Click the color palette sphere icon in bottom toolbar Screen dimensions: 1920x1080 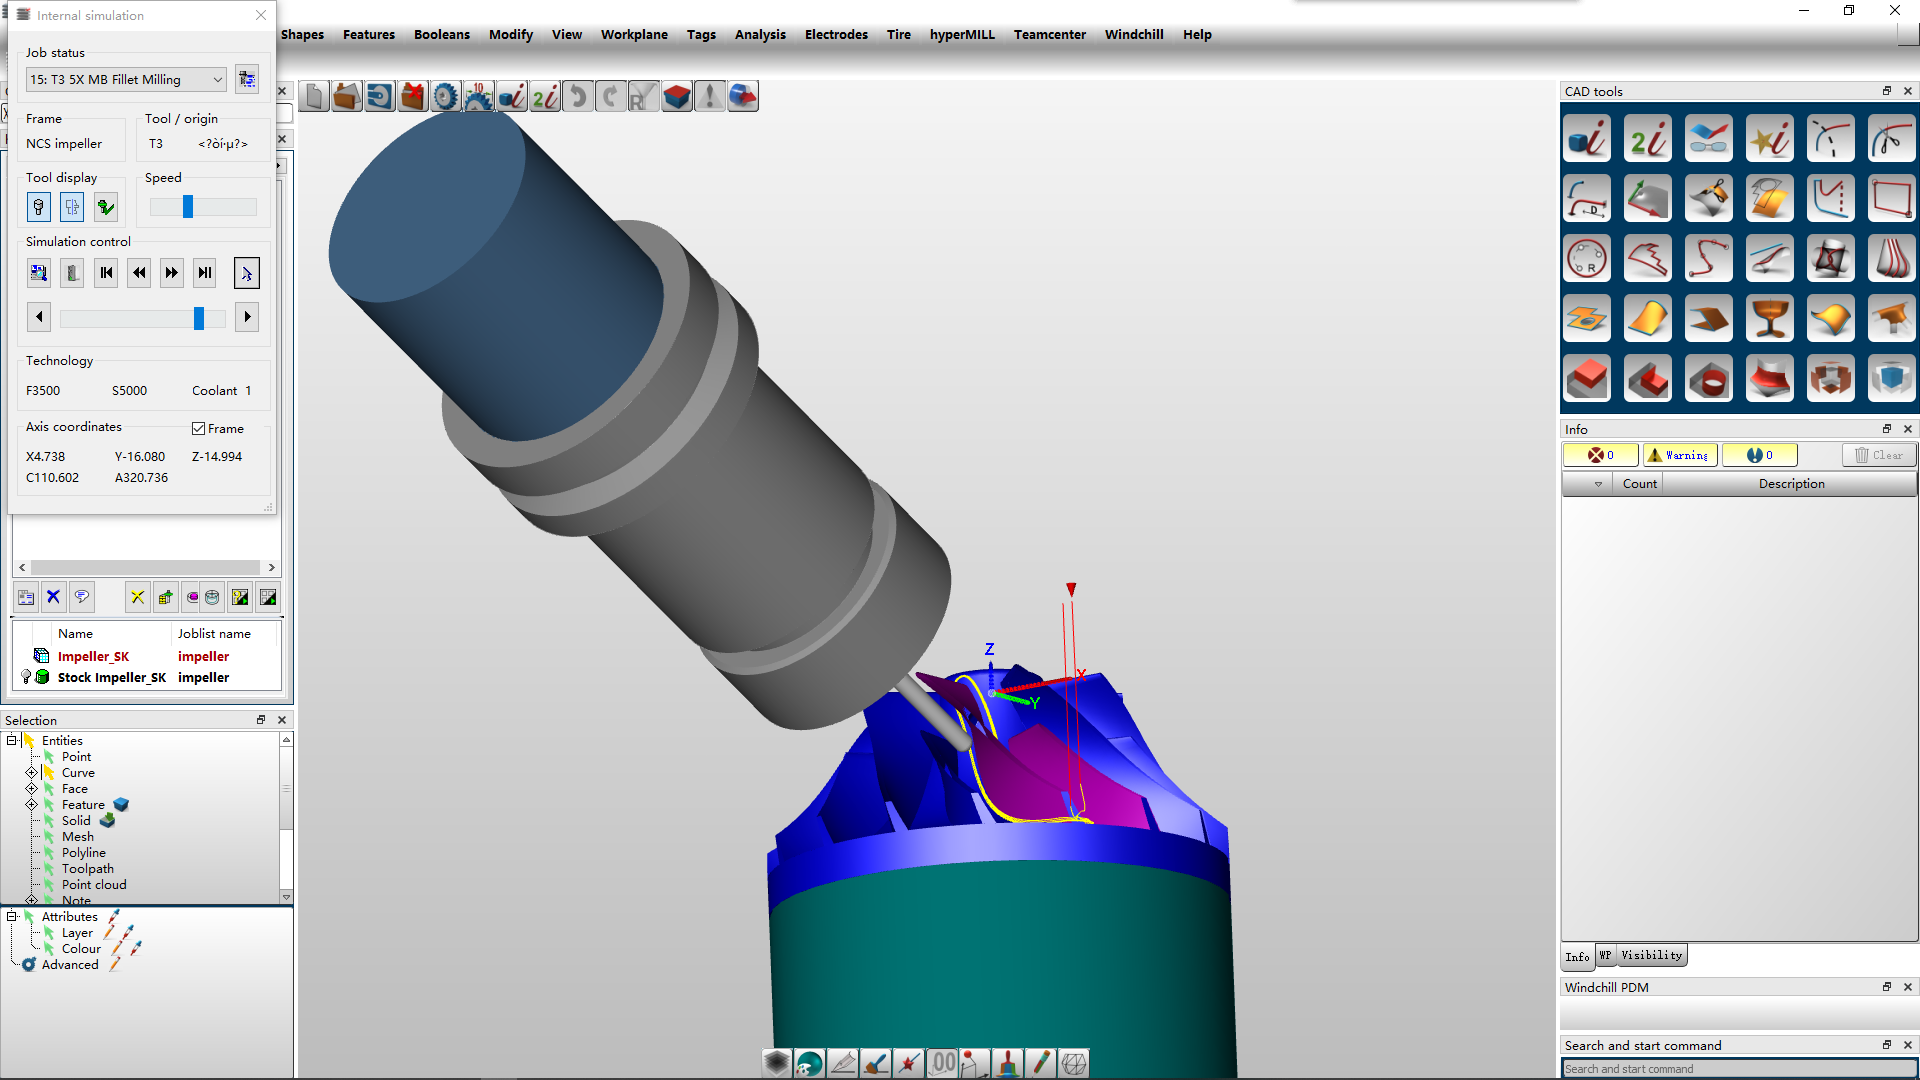point(810,1063)
